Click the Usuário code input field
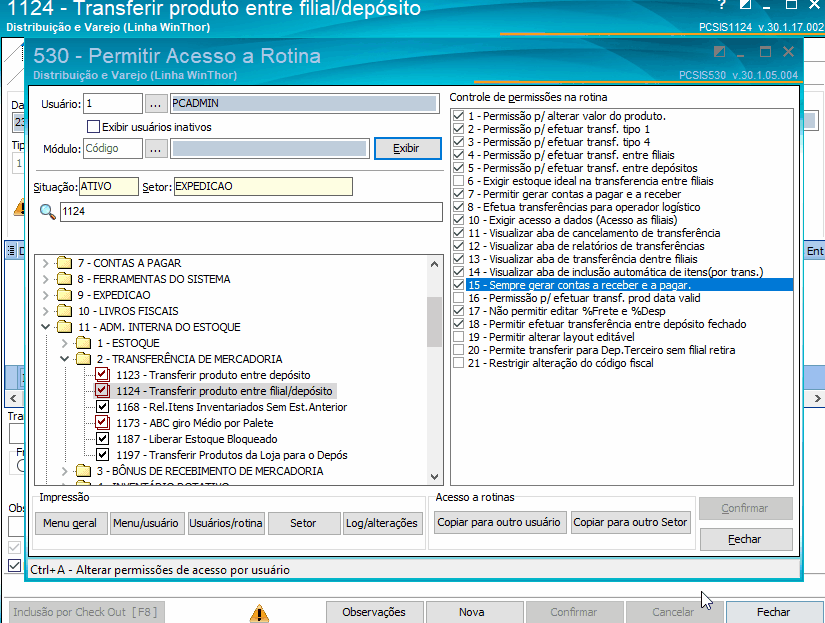The width and height of the screenshot is (825, 623). click(x=113, y=104)
